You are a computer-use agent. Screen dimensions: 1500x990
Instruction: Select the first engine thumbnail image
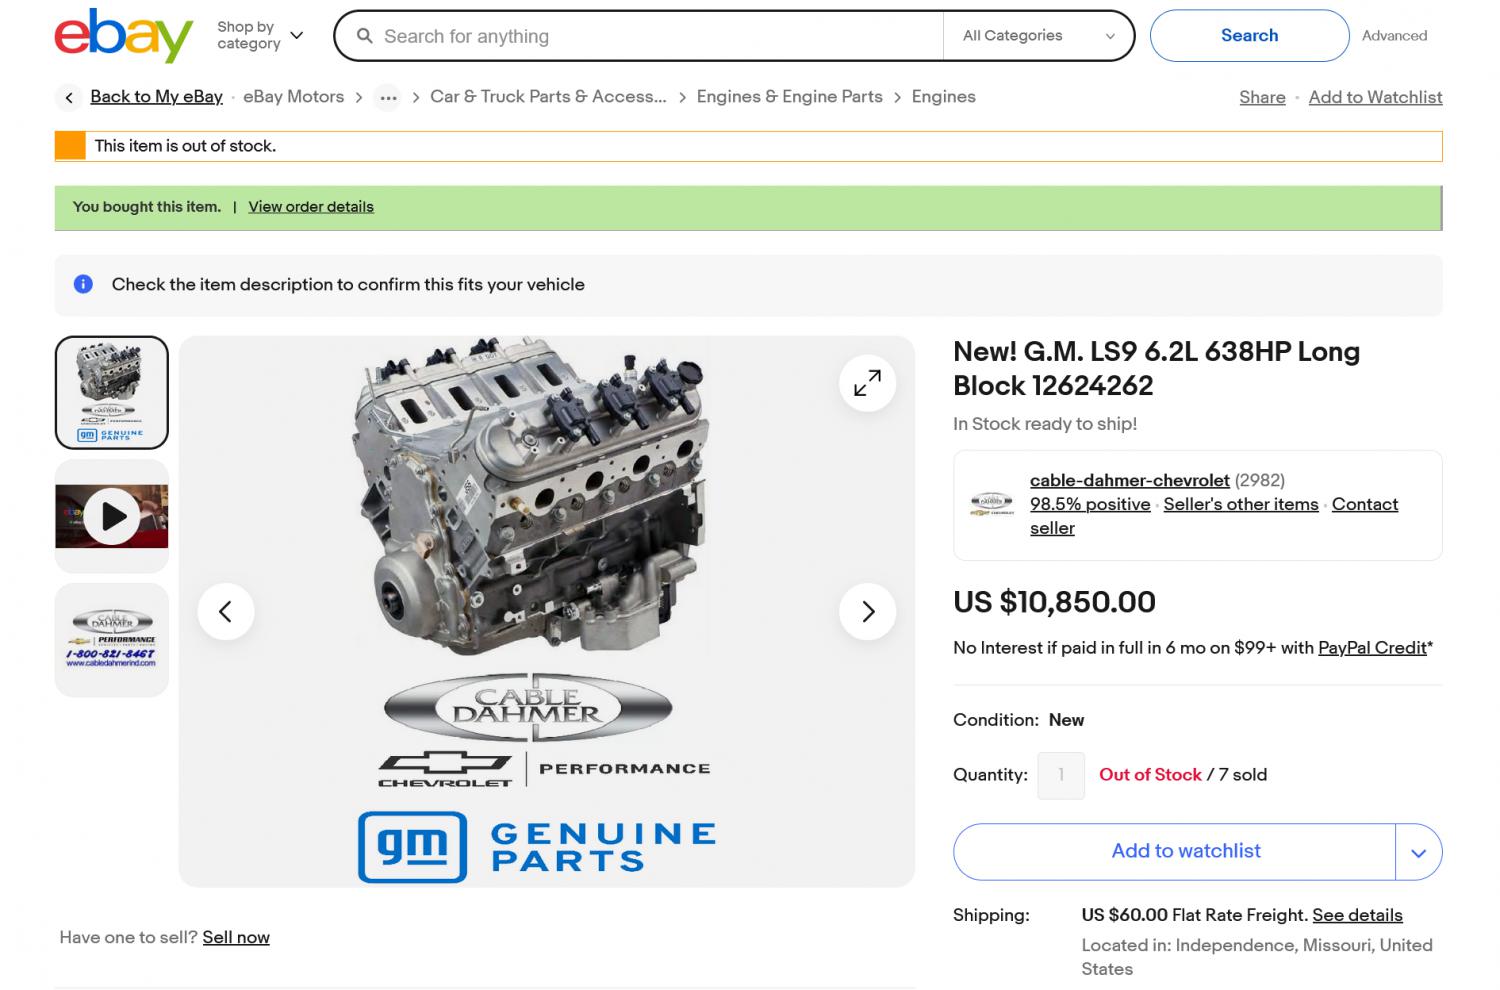click(x=112, y=392)
